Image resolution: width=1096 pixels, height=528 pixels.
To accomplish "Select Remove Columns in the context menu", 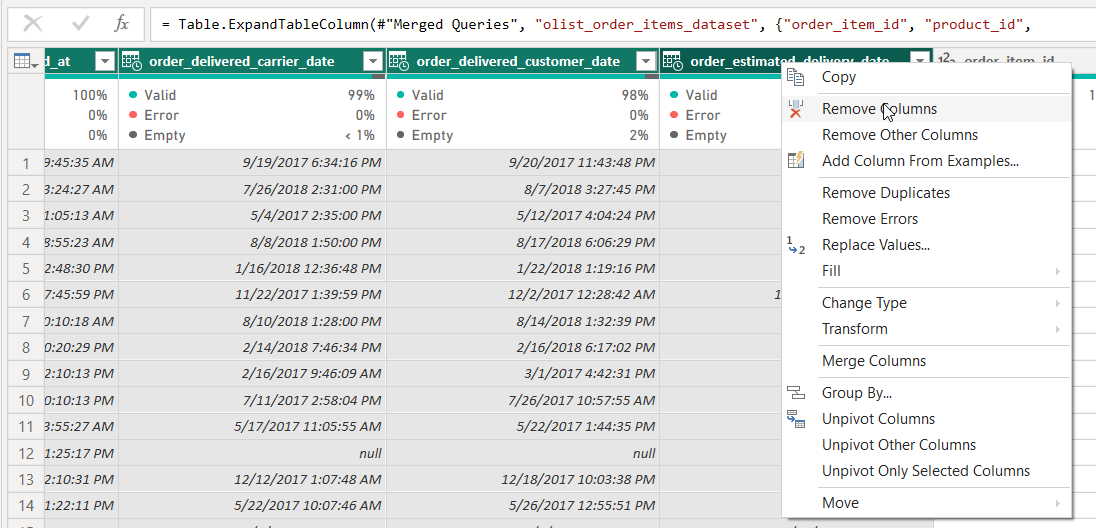I will [x=926, y=109].
